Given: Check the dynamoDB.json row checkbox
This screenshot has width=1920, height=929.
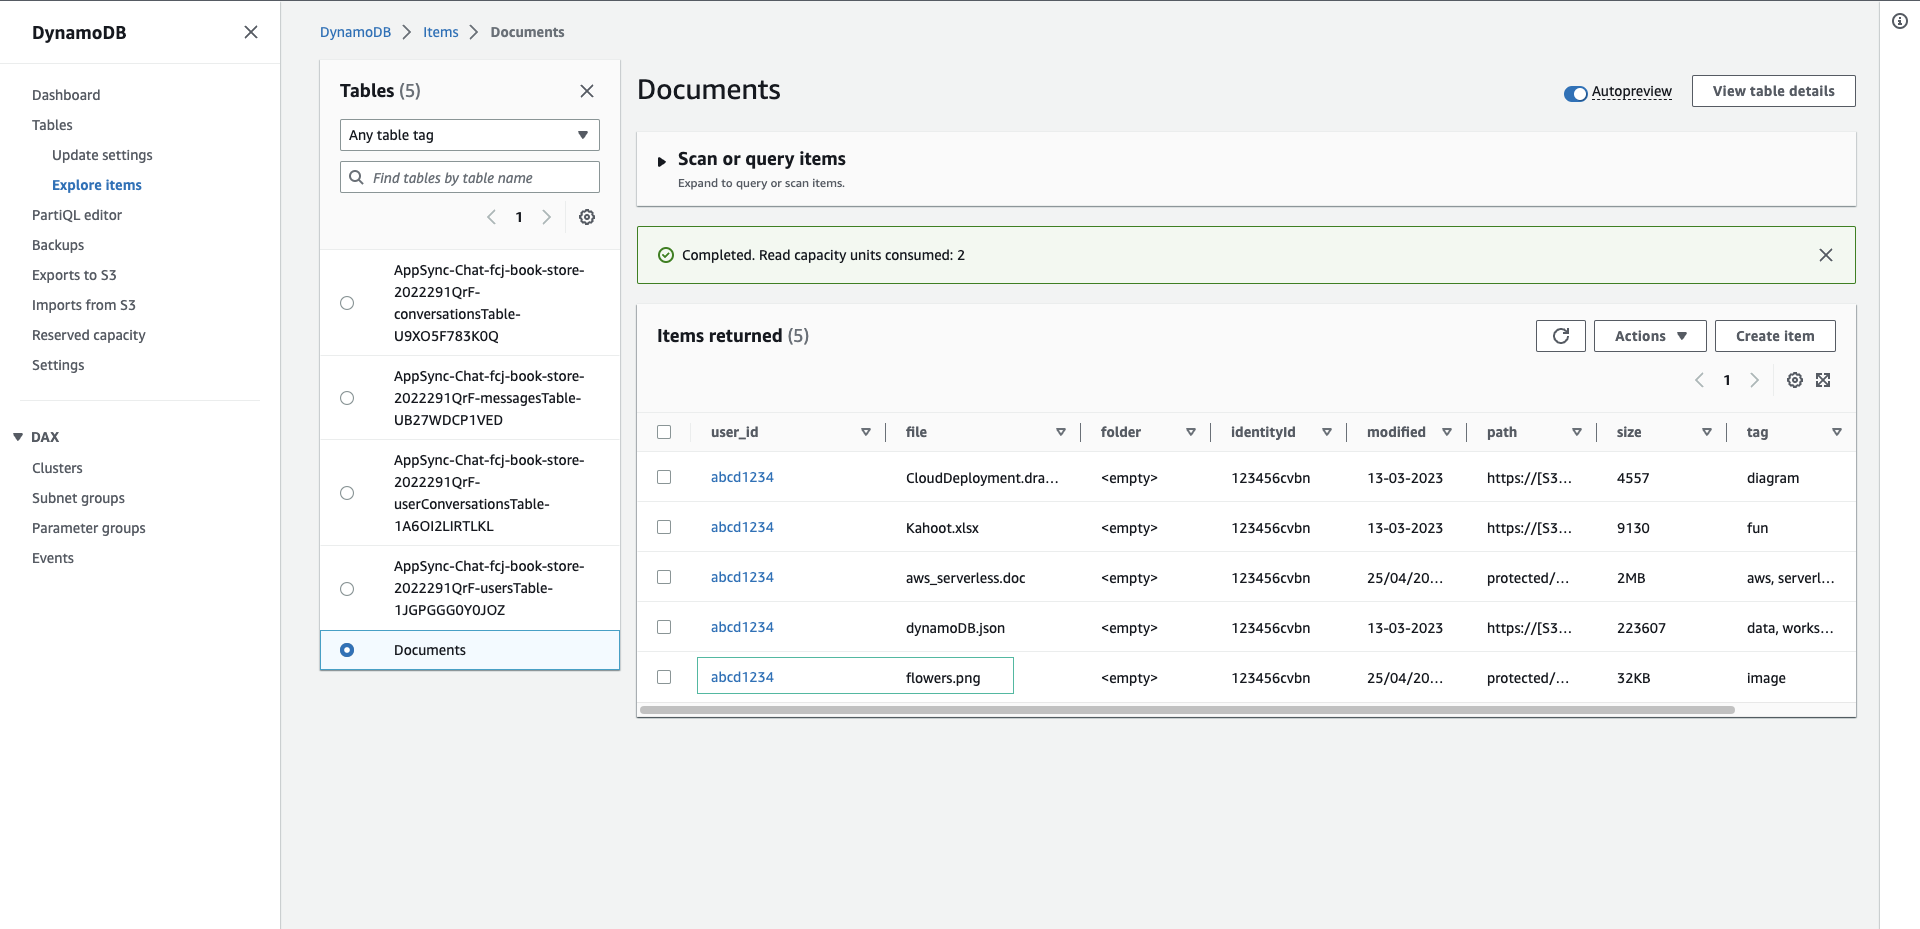Looking at the screenshot, I should coord(664,627).
